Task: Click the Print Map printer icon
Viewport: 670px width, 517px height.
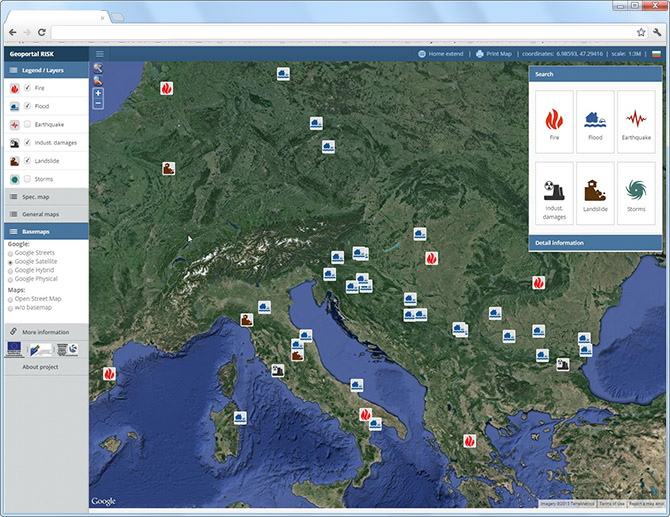Action: (x=479, y=54)
